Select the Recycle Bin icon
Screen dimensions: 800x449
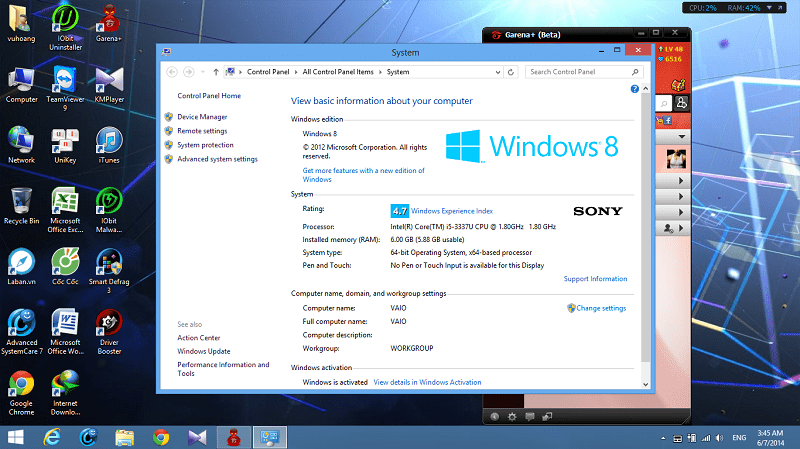click(21, 206)
